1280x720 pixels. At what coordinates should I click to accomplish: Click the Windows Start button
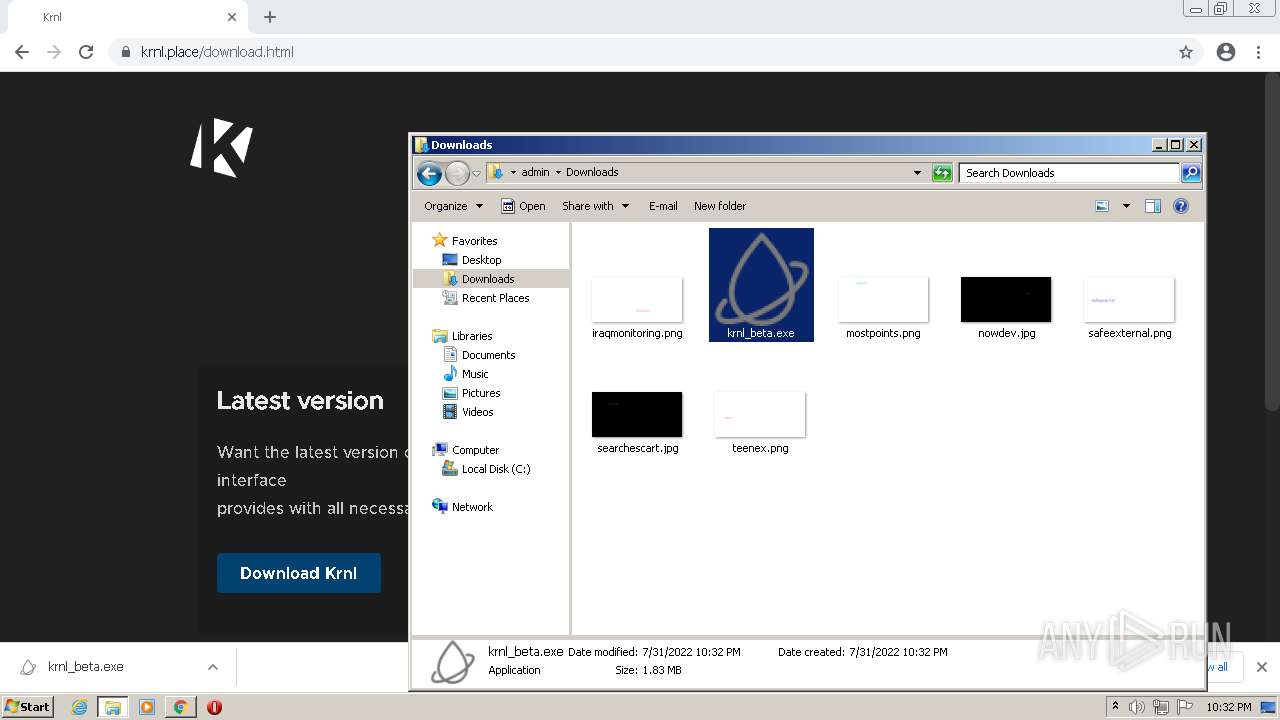(28, 706)
